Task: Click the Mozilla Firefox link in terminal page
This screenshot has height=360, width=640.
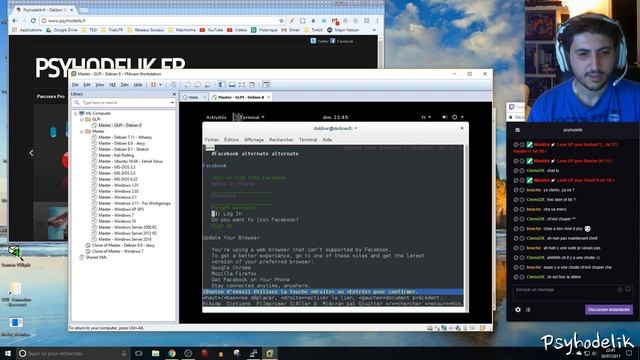Action: pyautogui.click(x=234, y=274)
